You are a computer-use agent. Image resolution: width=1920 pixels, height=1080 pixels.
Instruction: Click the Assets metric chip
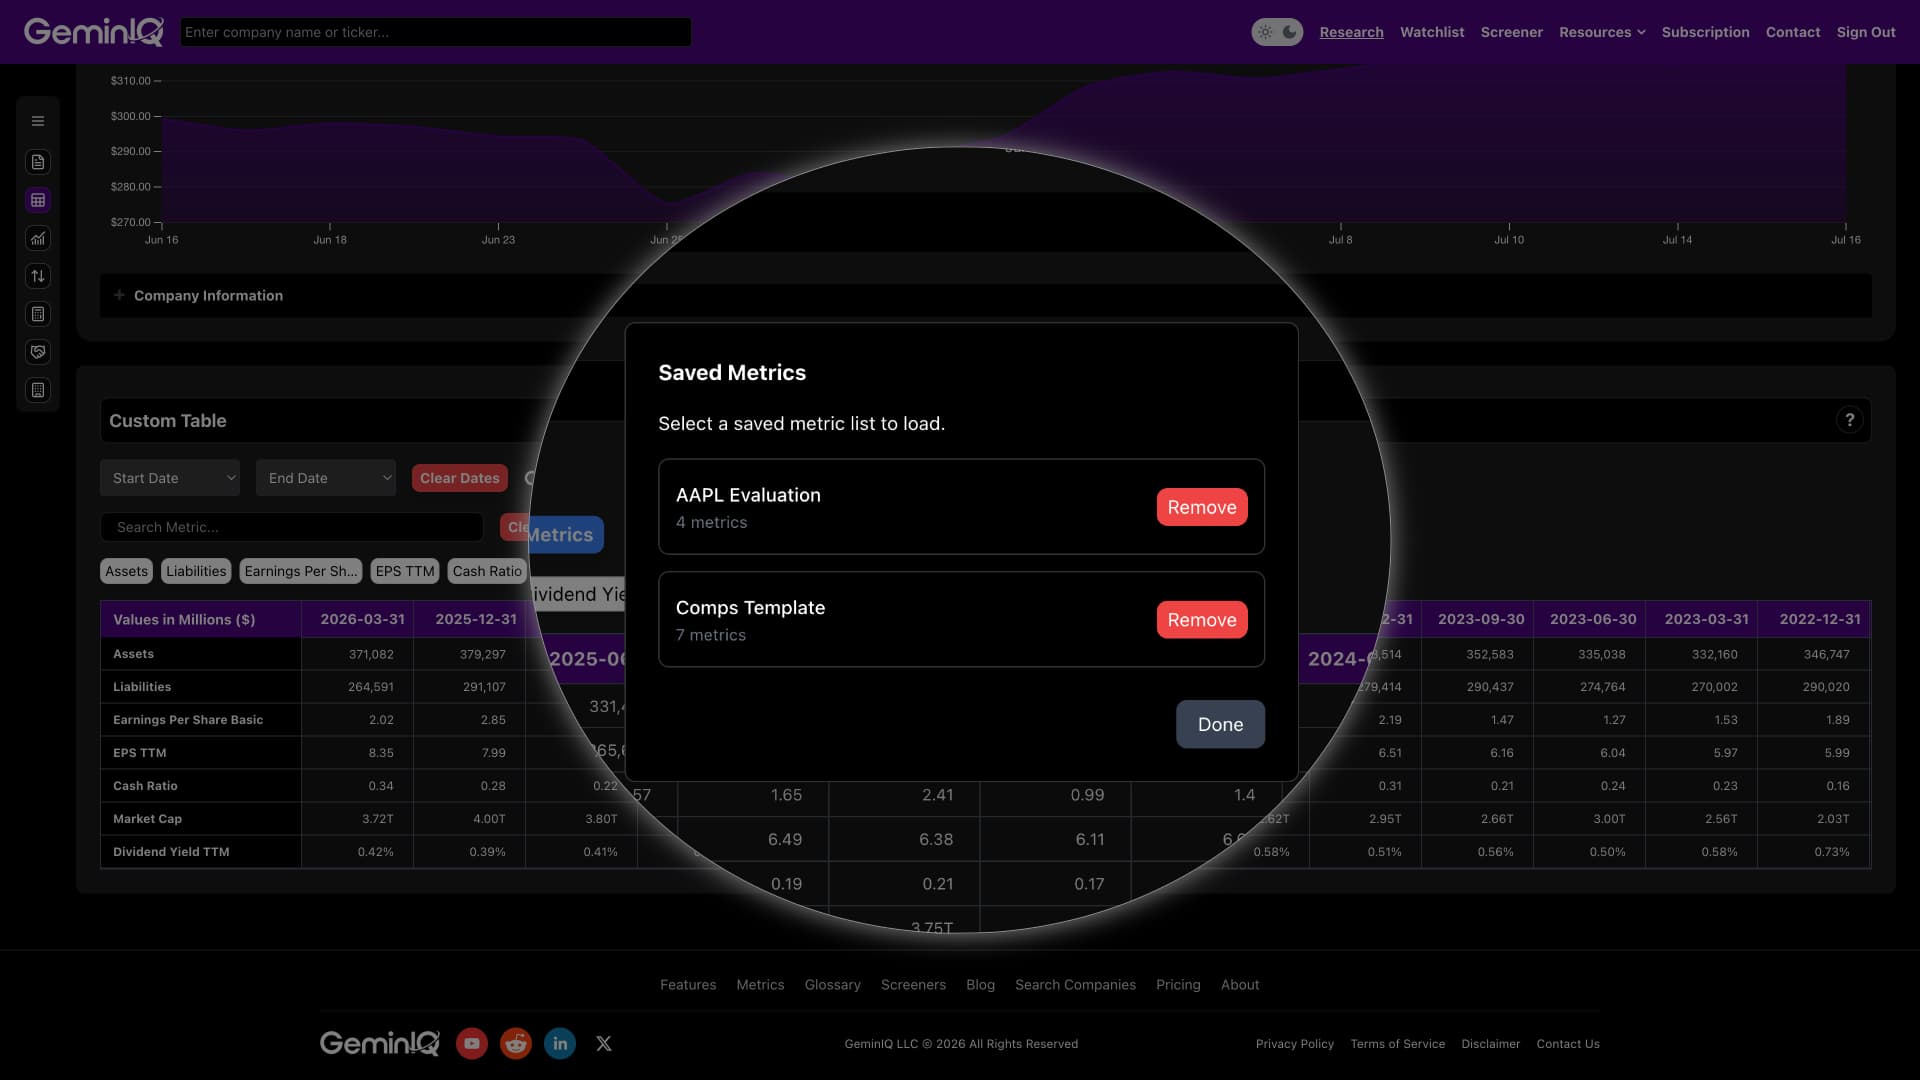pos(126,571)
